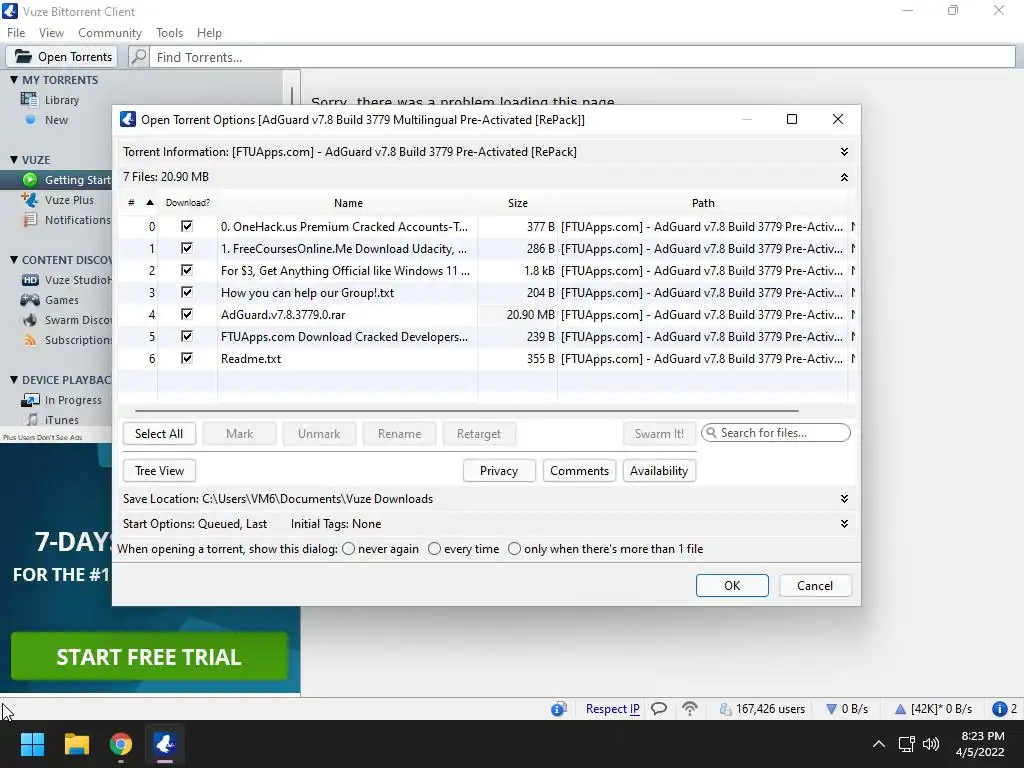The height and width of the screenshot is (768, 1024).
Task: Expand the Save Location section
Action: (x=844, y=498)
